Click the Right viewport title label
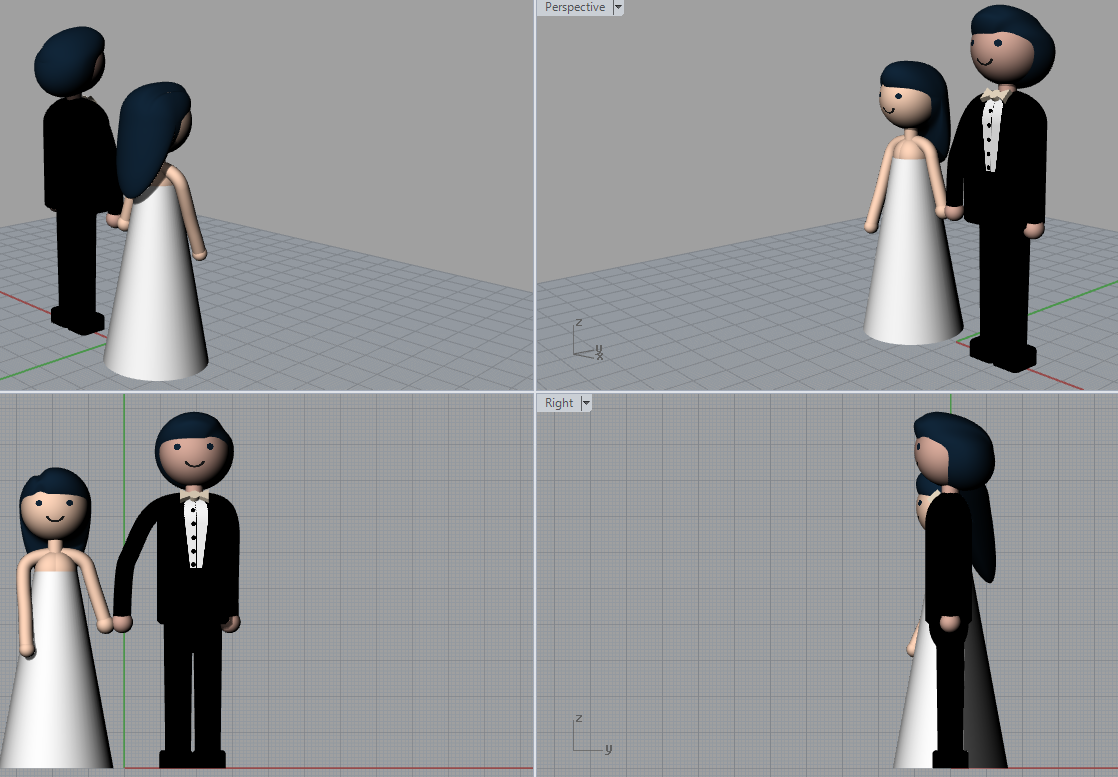The width and height of the screenshot is (1118, 777). click(559, 403)
